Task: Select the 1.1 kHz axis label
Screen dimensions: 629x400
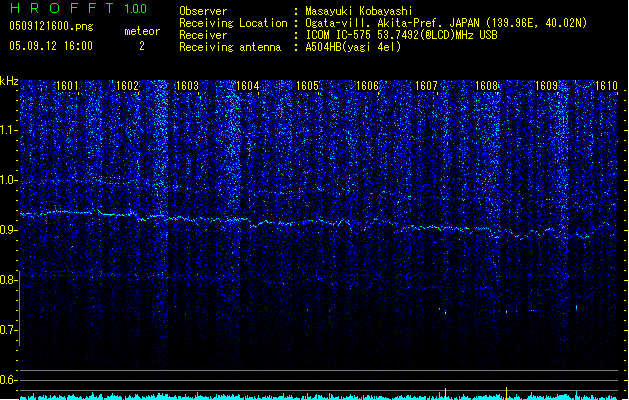Action: tap(9, 129)
